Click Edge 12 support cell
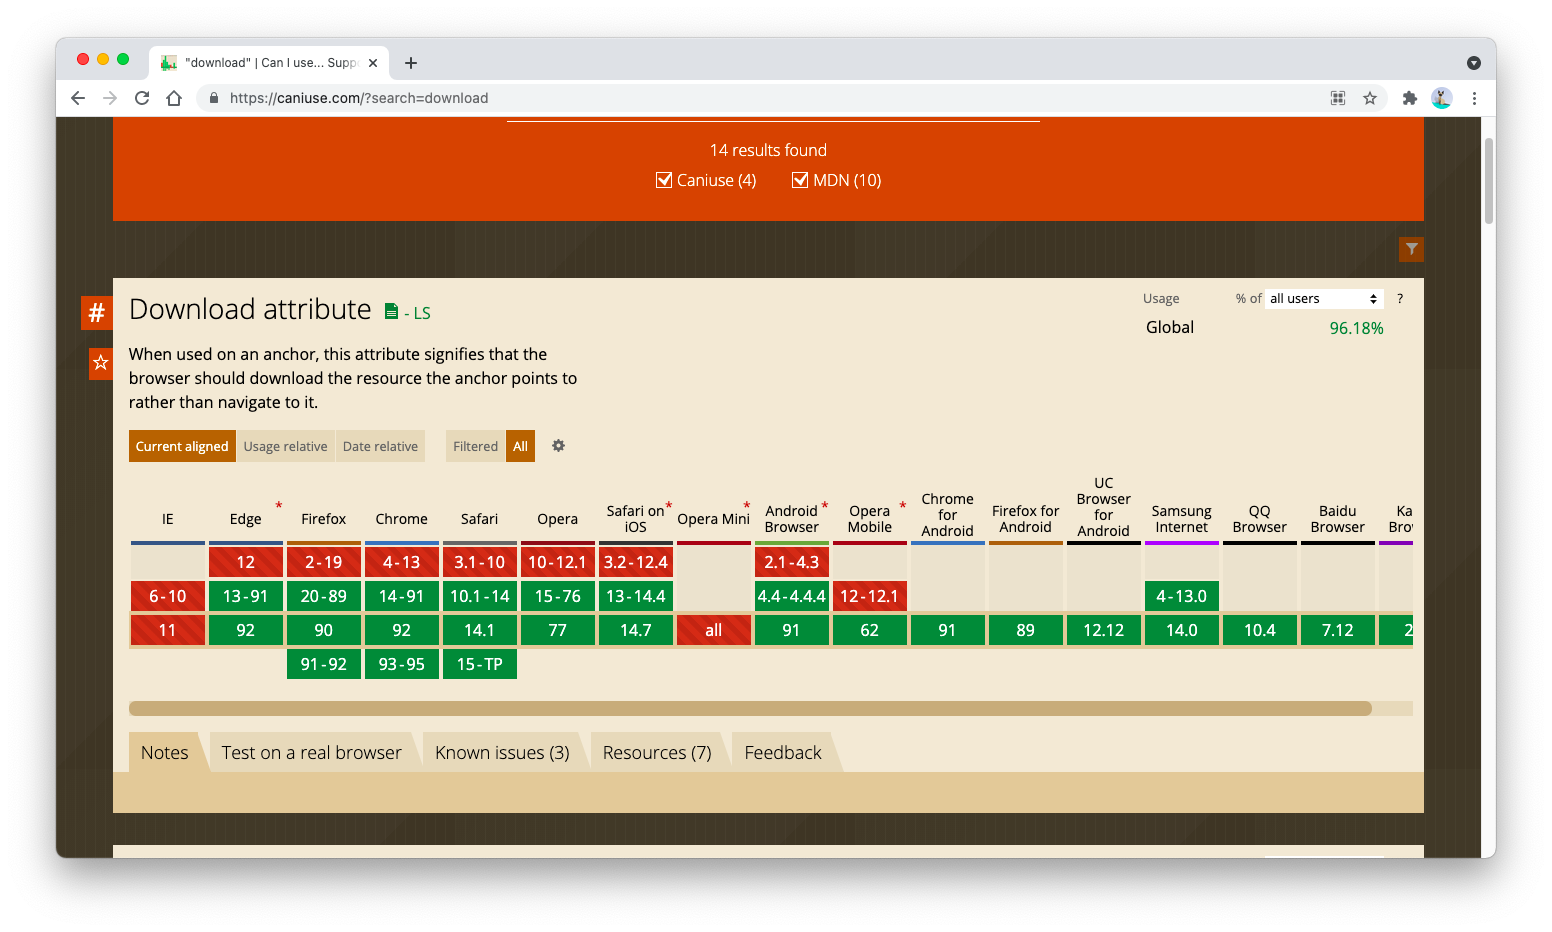The image size is (1552, 932). point(246,562)
